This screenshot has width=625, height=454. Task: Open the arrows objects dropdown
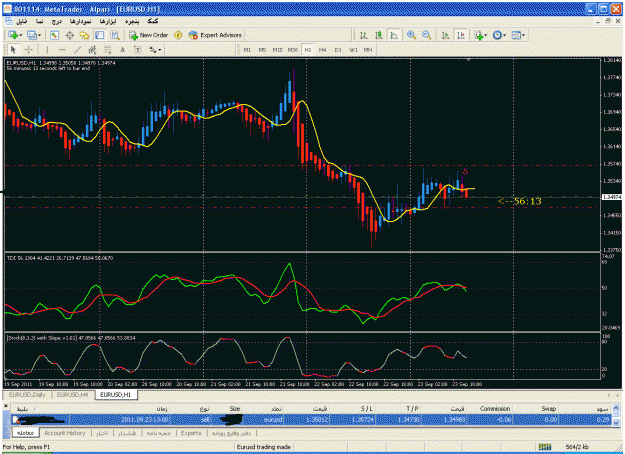(x=155, y=50)
